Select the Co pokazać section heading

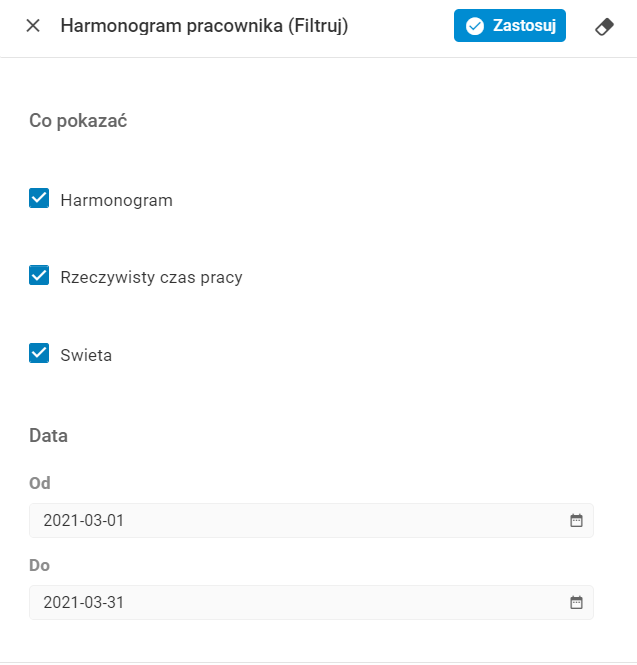click(x=78, y=121)
